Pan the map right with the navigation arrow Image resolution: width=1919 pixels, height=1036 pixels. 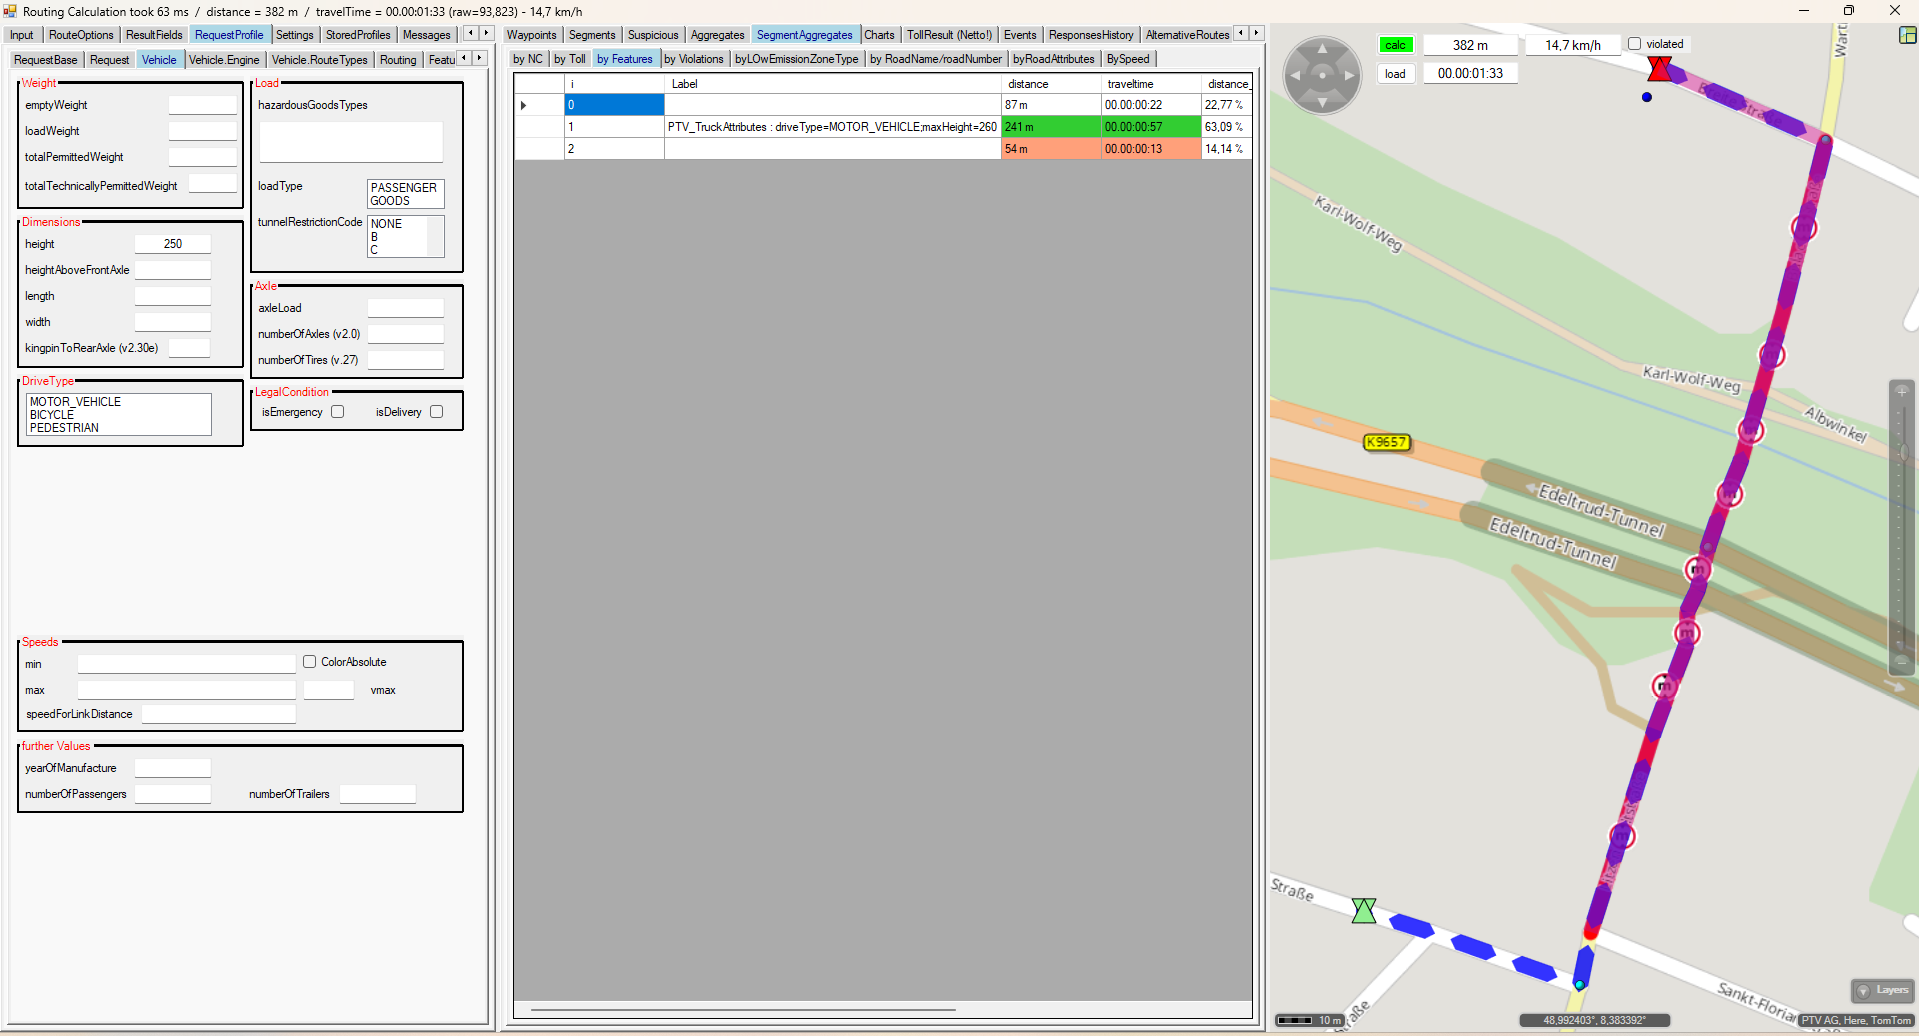[x=1349, y=75]
